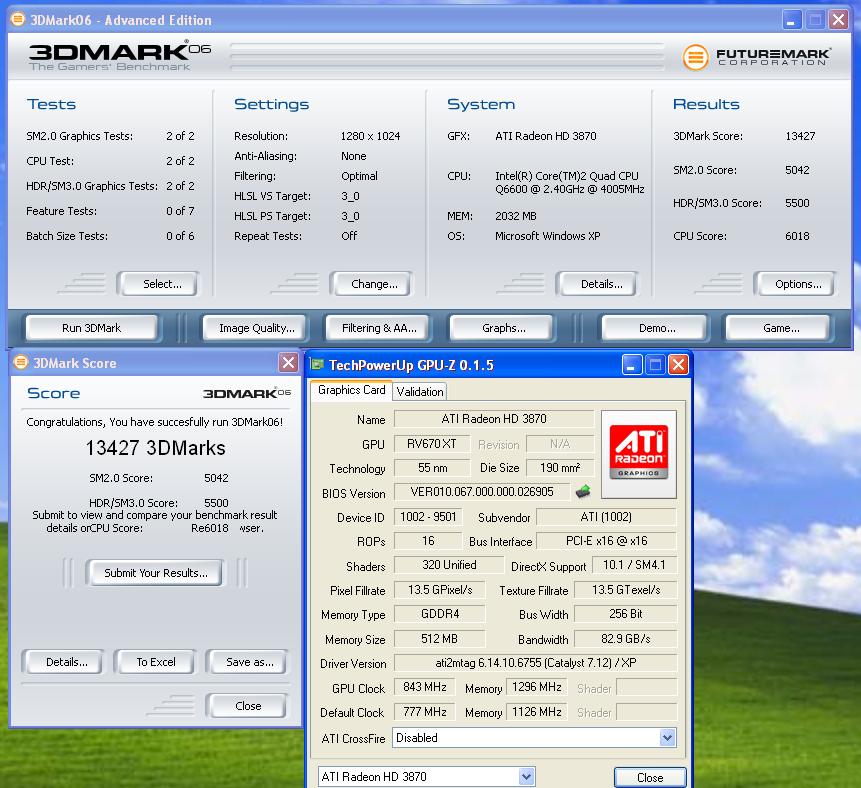The height and width of the screenshot is (788, 861).
Task: Click the Futuremark Corporation logo
Action: [756, 57]
